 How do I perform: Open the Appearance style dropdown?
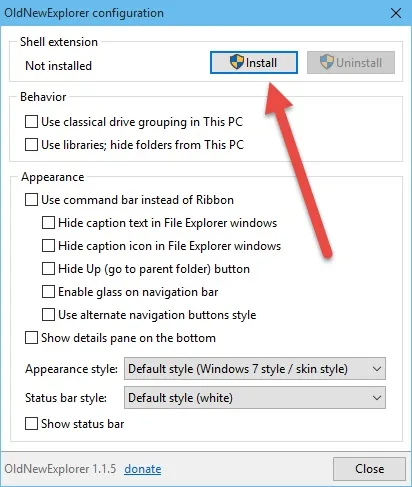pyautogui.click(x=255, y=369)
